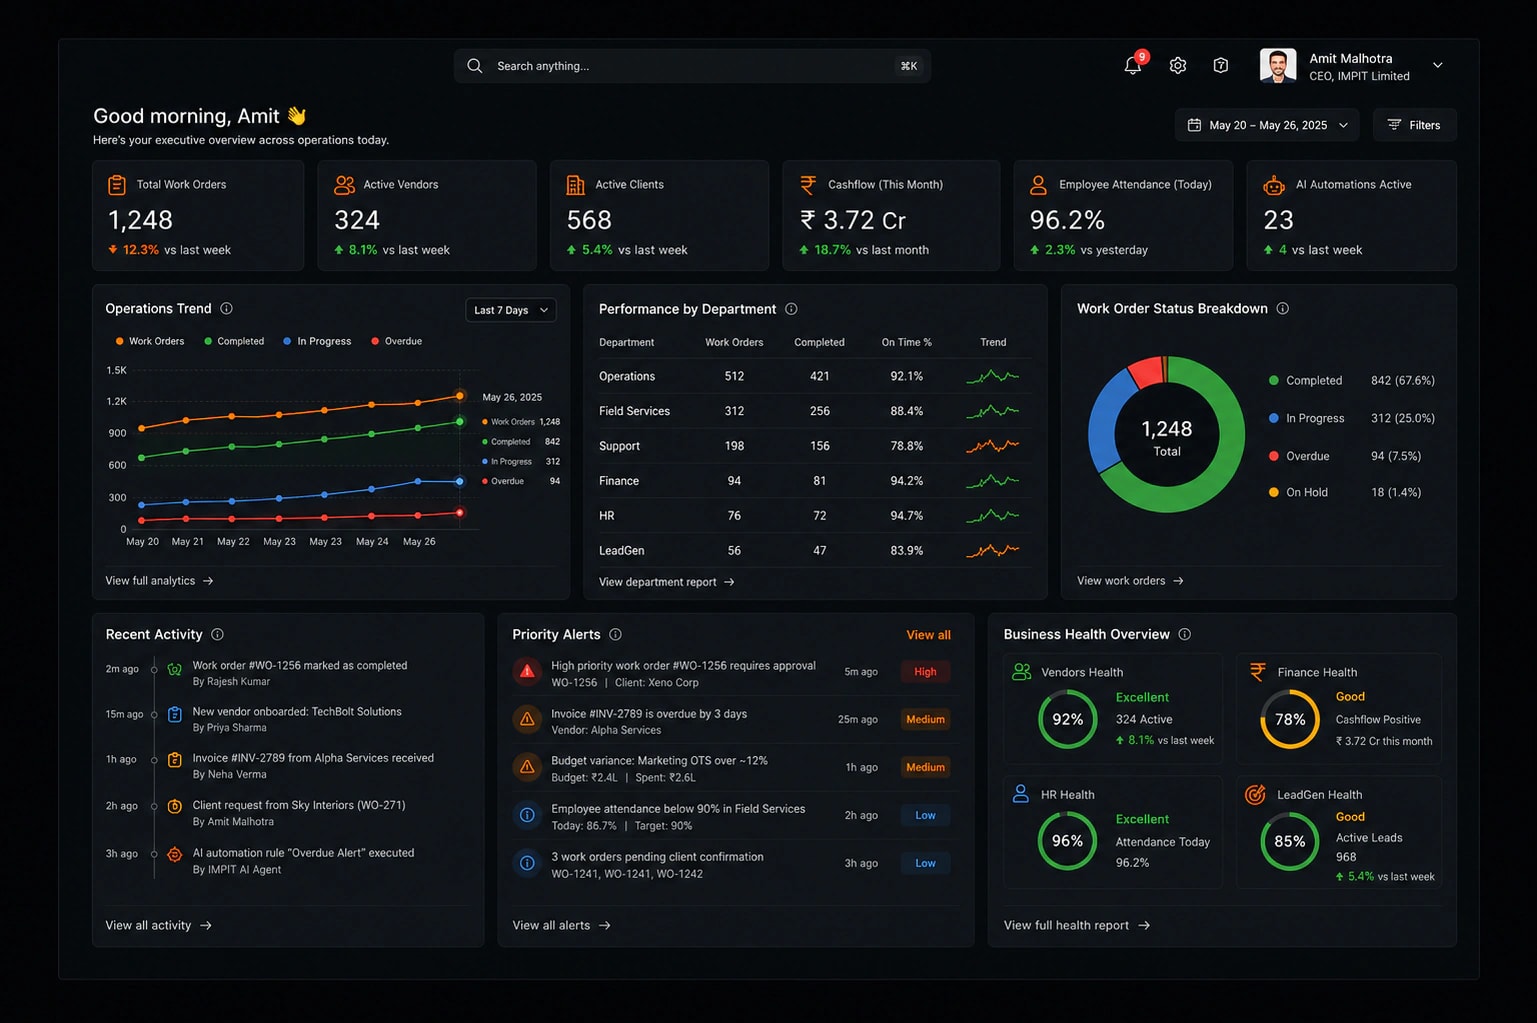Viewport: 1537px width, 1023px height.
Task: Click the Field Services department name
Action: pos(634,411)
